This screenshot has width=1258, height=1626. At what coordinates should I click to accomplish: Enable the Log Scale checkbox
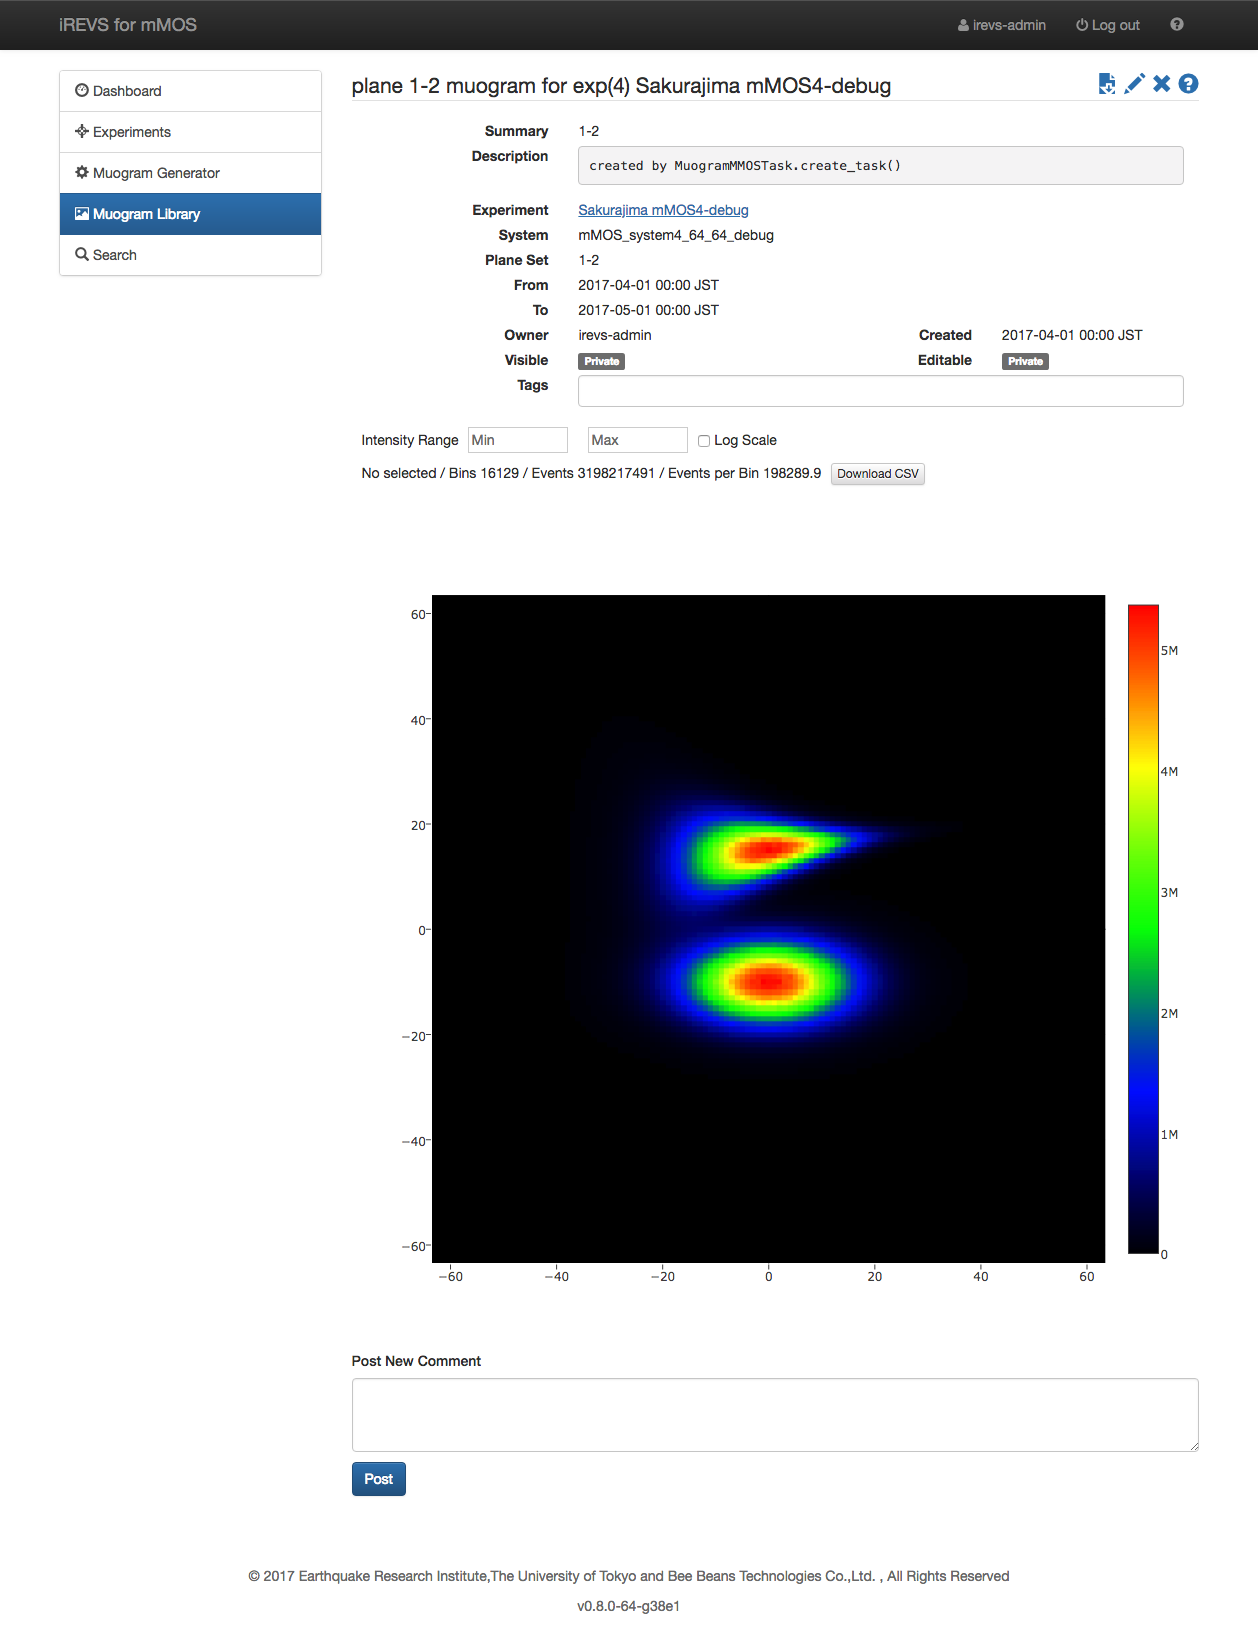pos(704,441)
